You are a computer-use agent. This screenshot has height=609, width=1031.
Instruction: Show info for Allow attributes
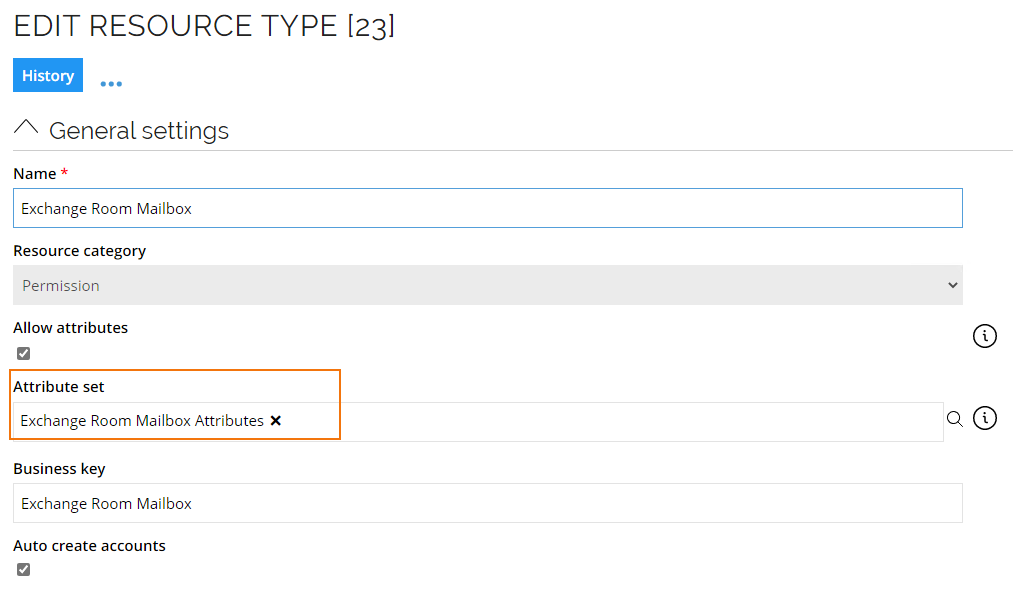(984, 336)
